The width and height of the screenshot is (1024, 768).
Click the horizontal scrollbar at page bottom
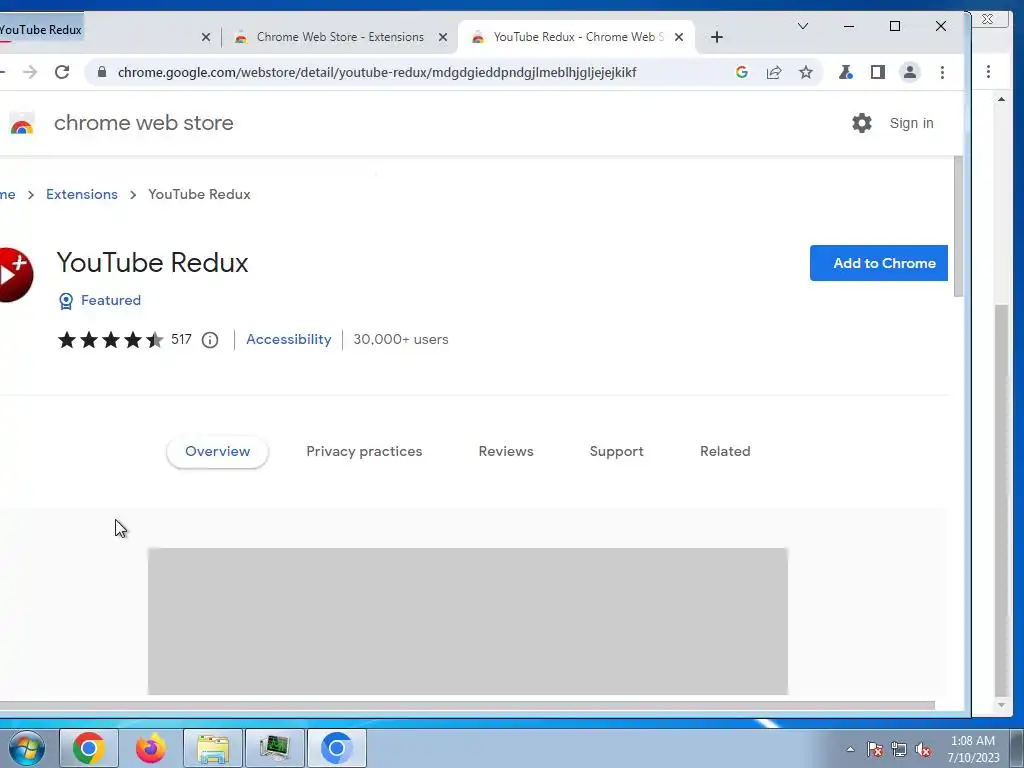click(x=467, y=705)
